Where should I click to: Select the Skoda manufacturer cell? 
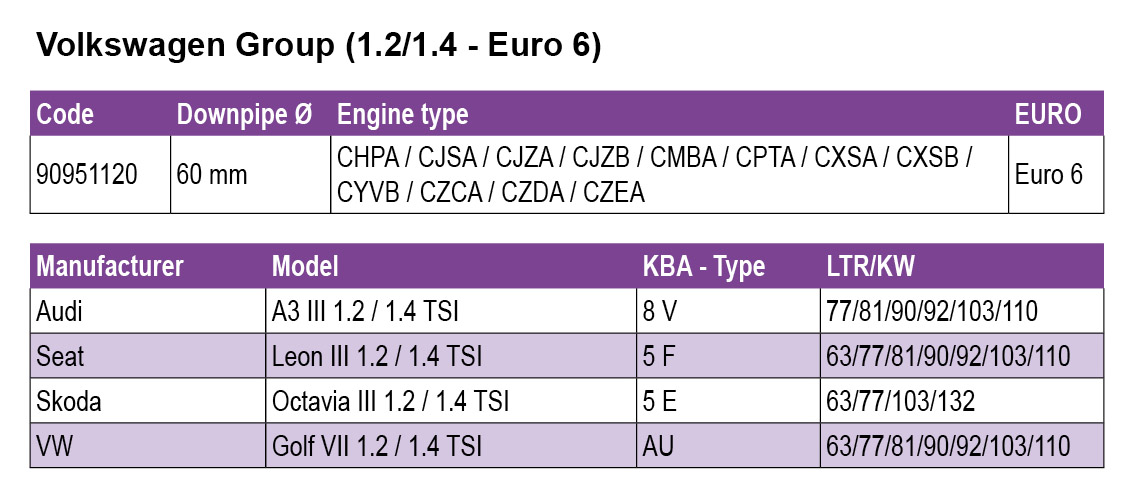(68, 401)
